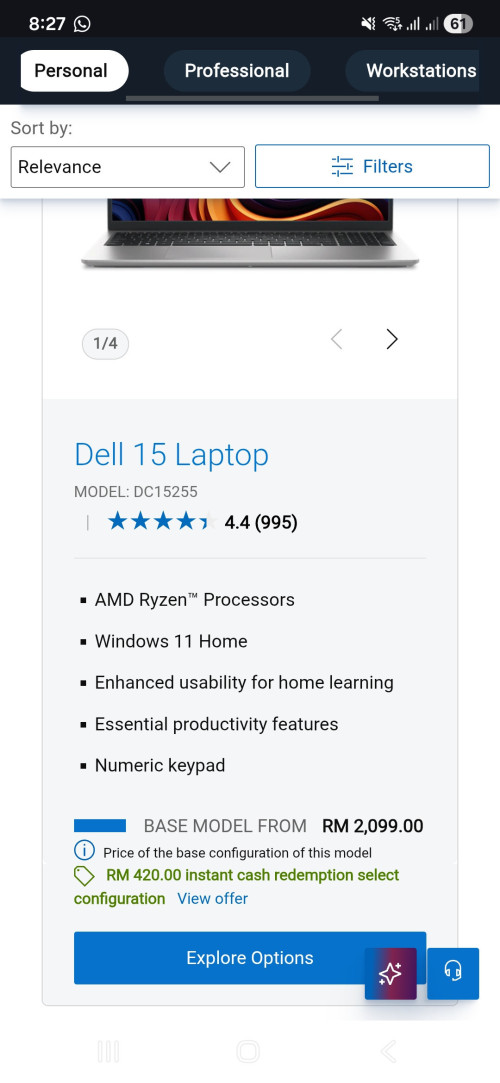The image size is (500, 1083).
Task: Switch to the Professional tab
Action: coord(237,70)
